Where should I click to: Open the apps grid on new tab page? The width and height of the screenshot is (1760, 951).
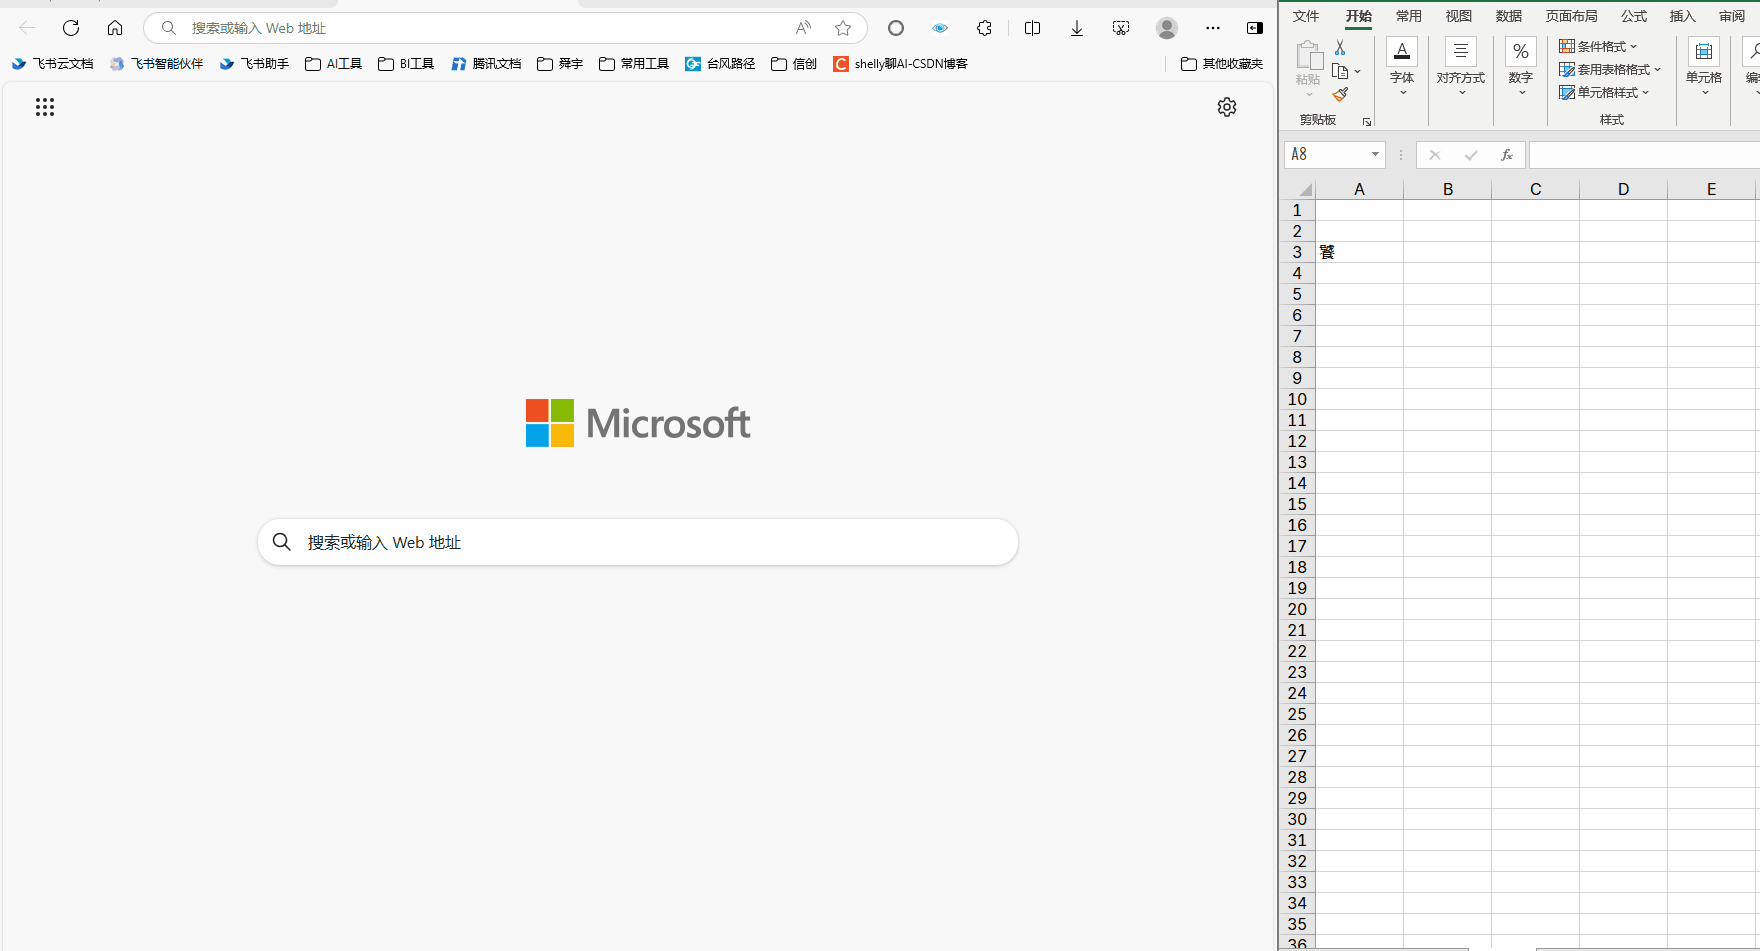pos(45,107)
